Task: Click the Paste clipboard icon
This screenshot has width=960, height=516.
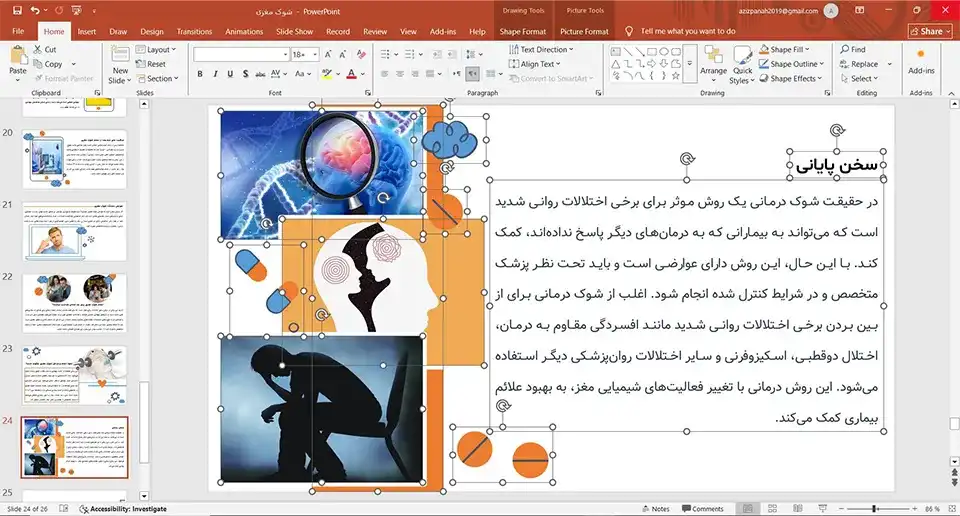Action: point(18,56)
